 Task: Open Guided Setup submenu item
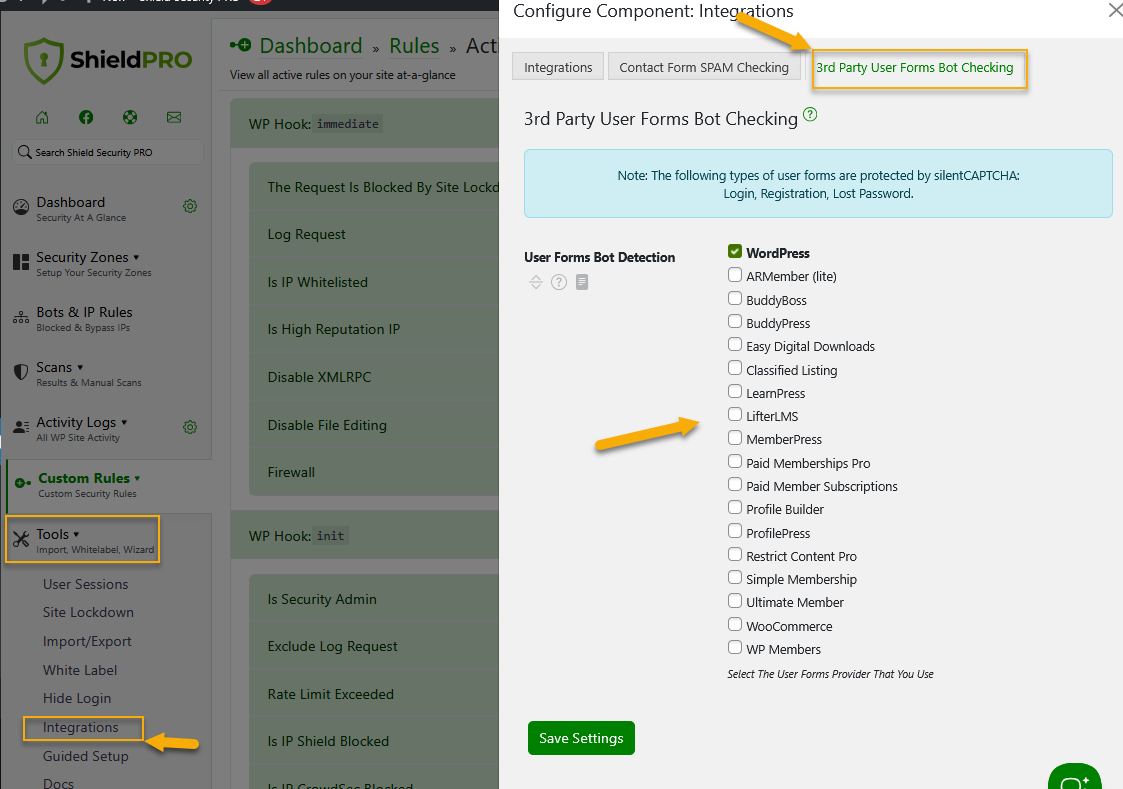point(85,756)
